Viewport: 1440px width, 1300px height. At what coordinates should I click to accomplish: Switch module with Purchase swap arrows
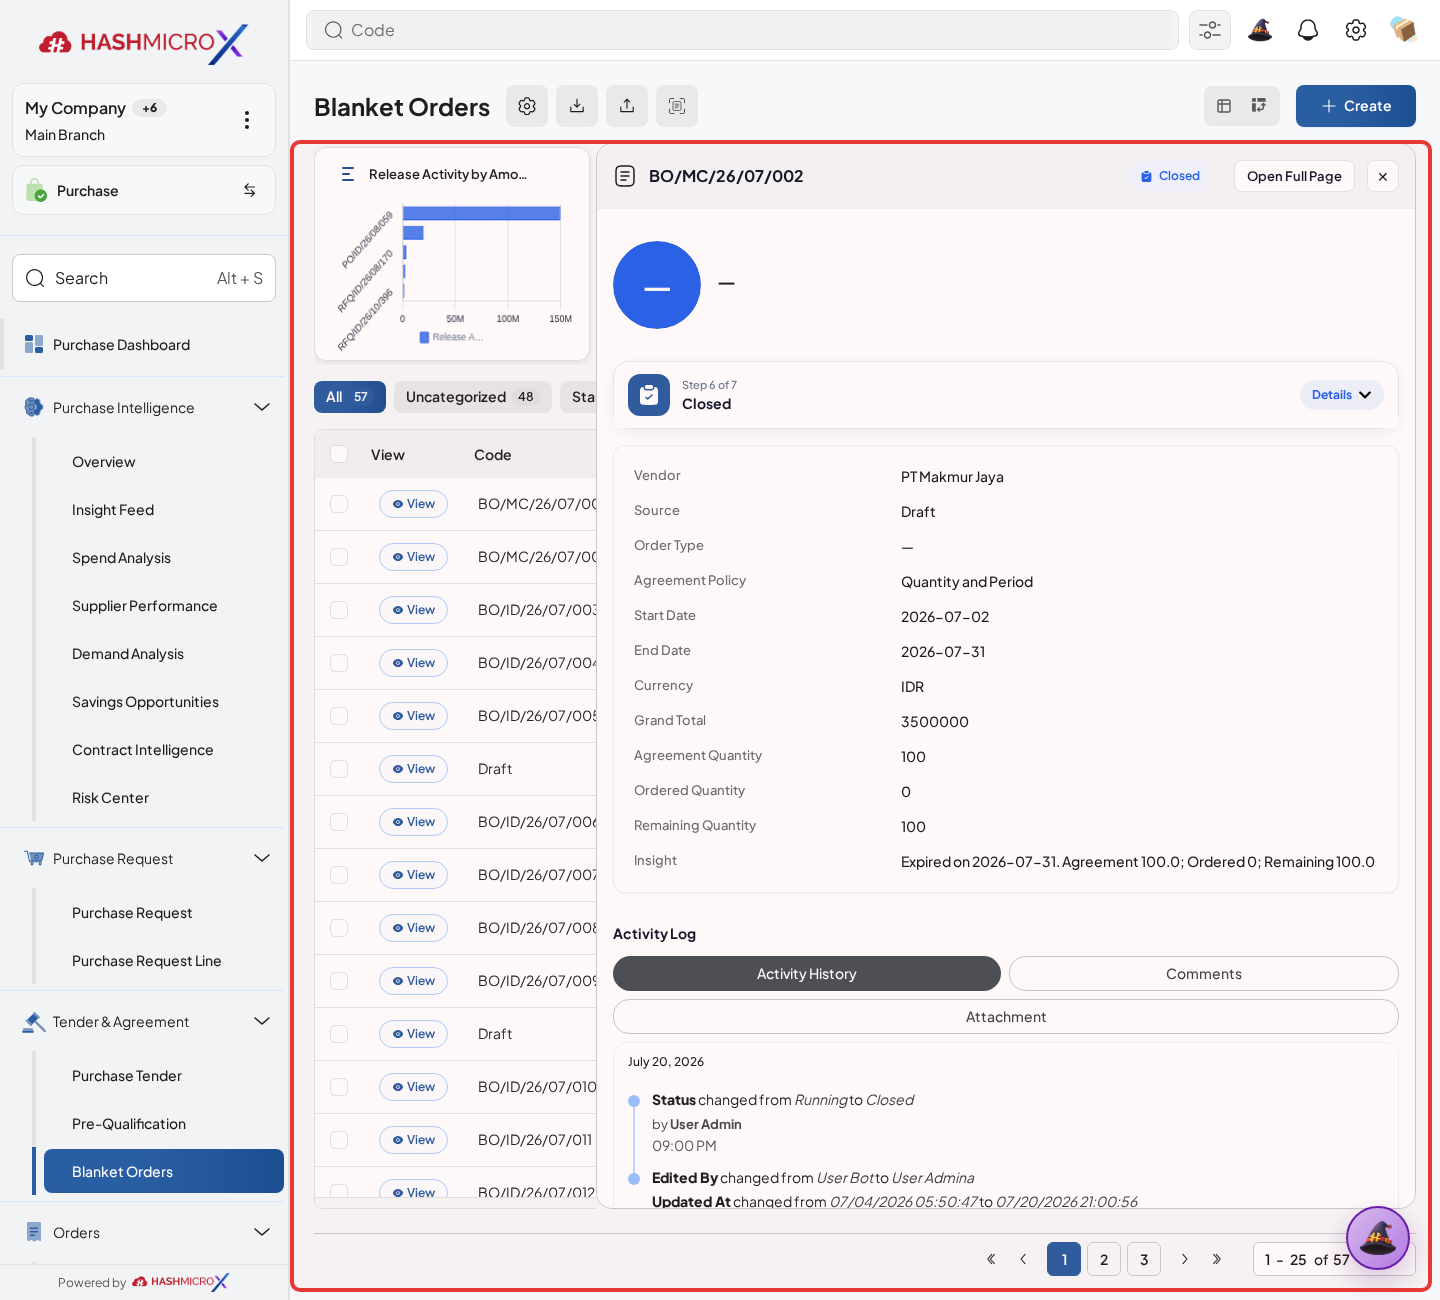pyautogui.click(x=250, y=190)
